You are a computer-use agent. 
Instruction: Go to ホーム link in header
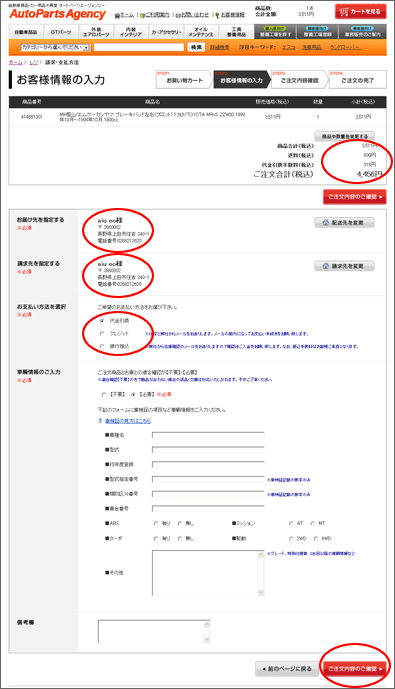click(x=124, y=15)
